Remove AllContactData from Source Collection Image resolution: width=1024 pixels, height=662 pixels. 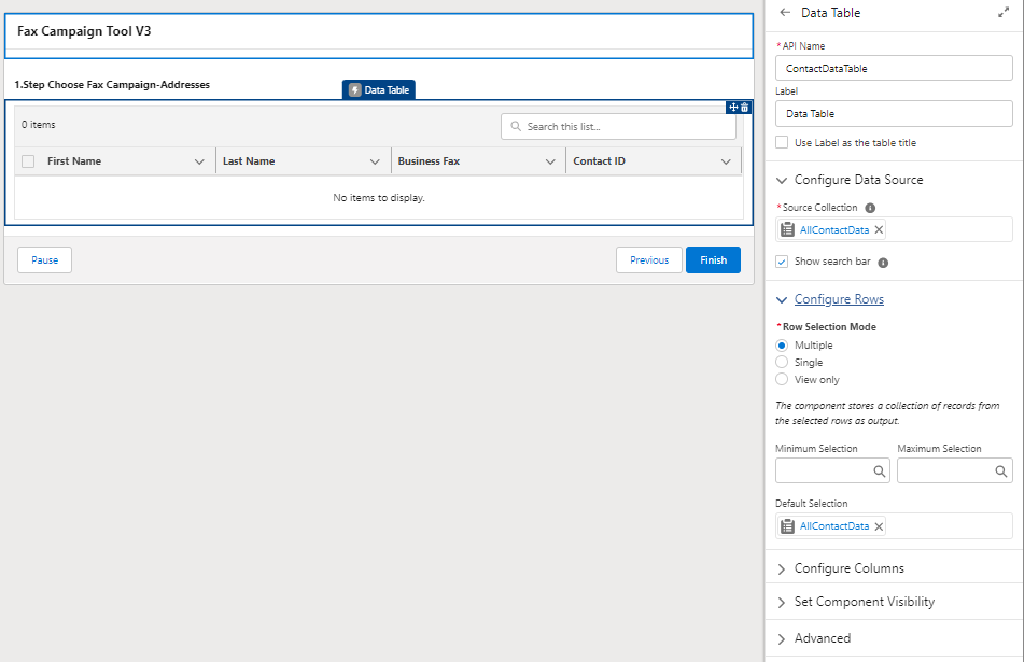point(879,230)
